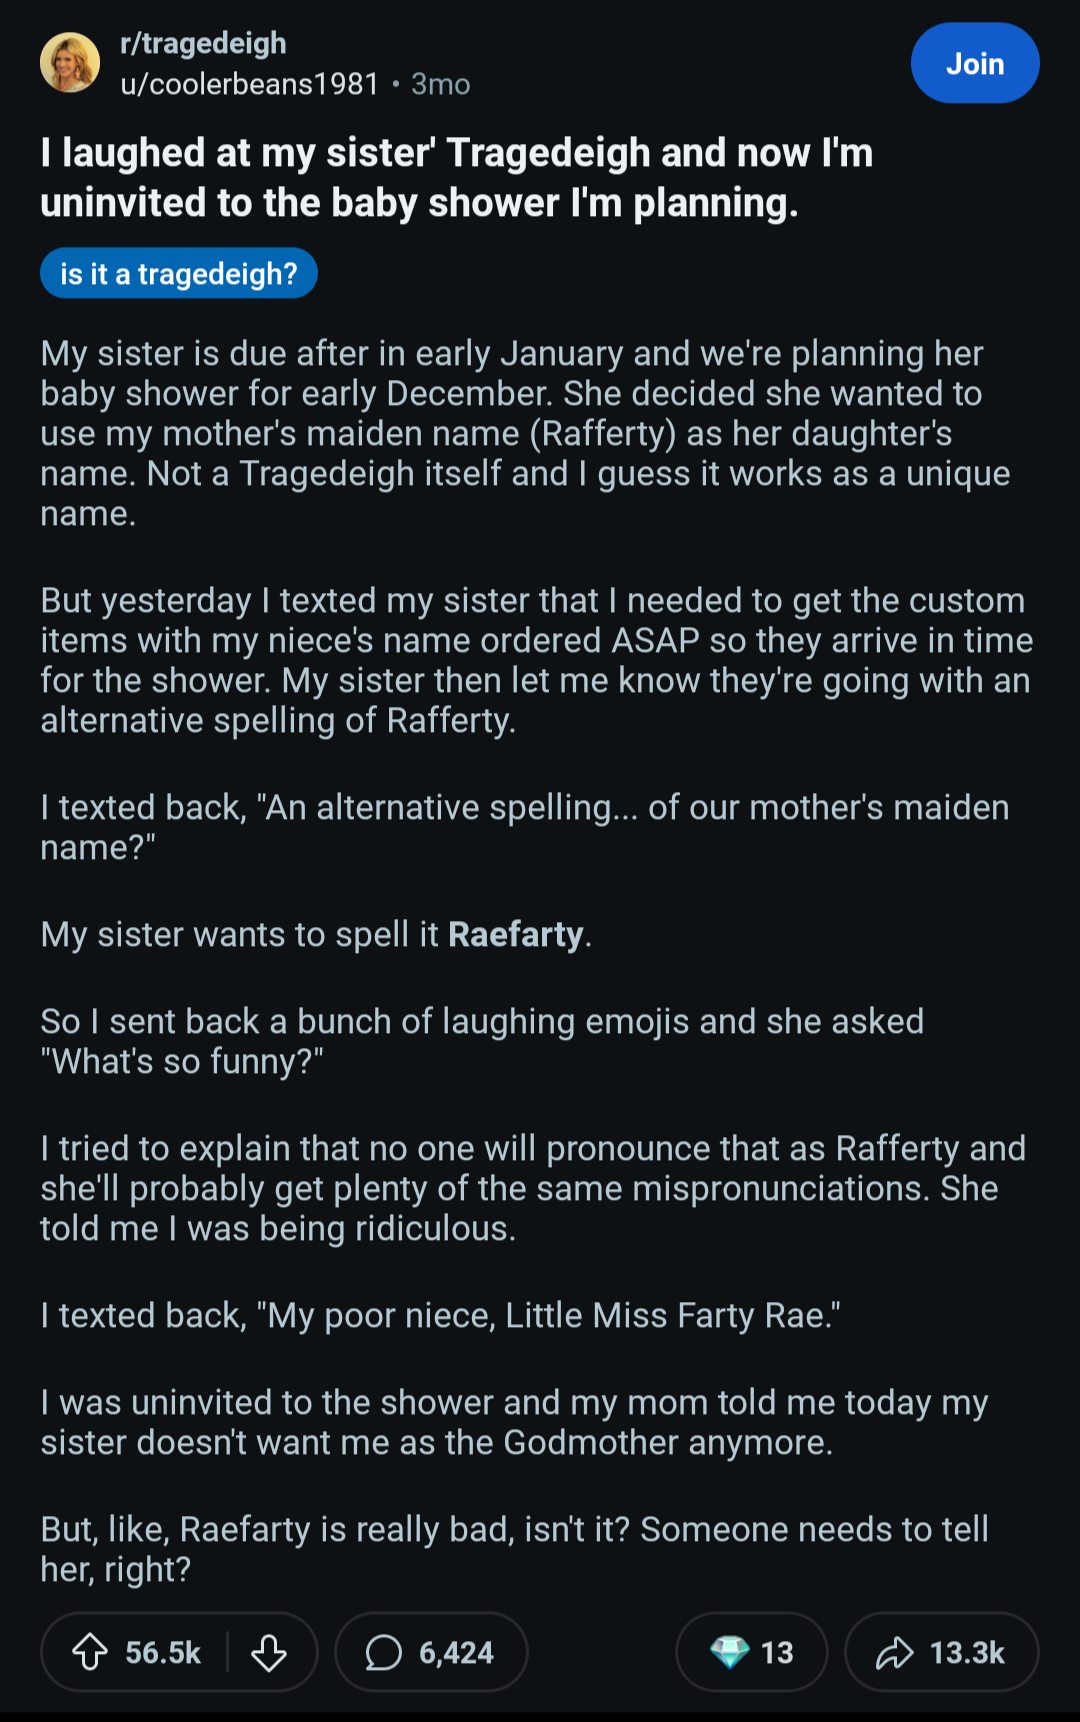Viewport: 1080px width, 1722px height.
Task: Click the 3mo post timestamp
Action: coord(440,84)
